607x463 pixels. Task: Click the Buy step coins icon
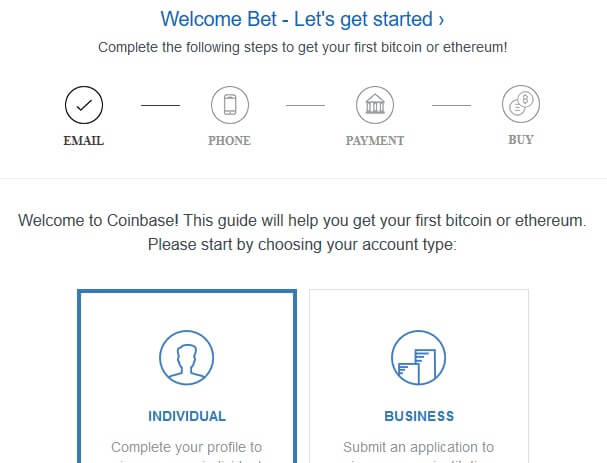coord(521,104)
